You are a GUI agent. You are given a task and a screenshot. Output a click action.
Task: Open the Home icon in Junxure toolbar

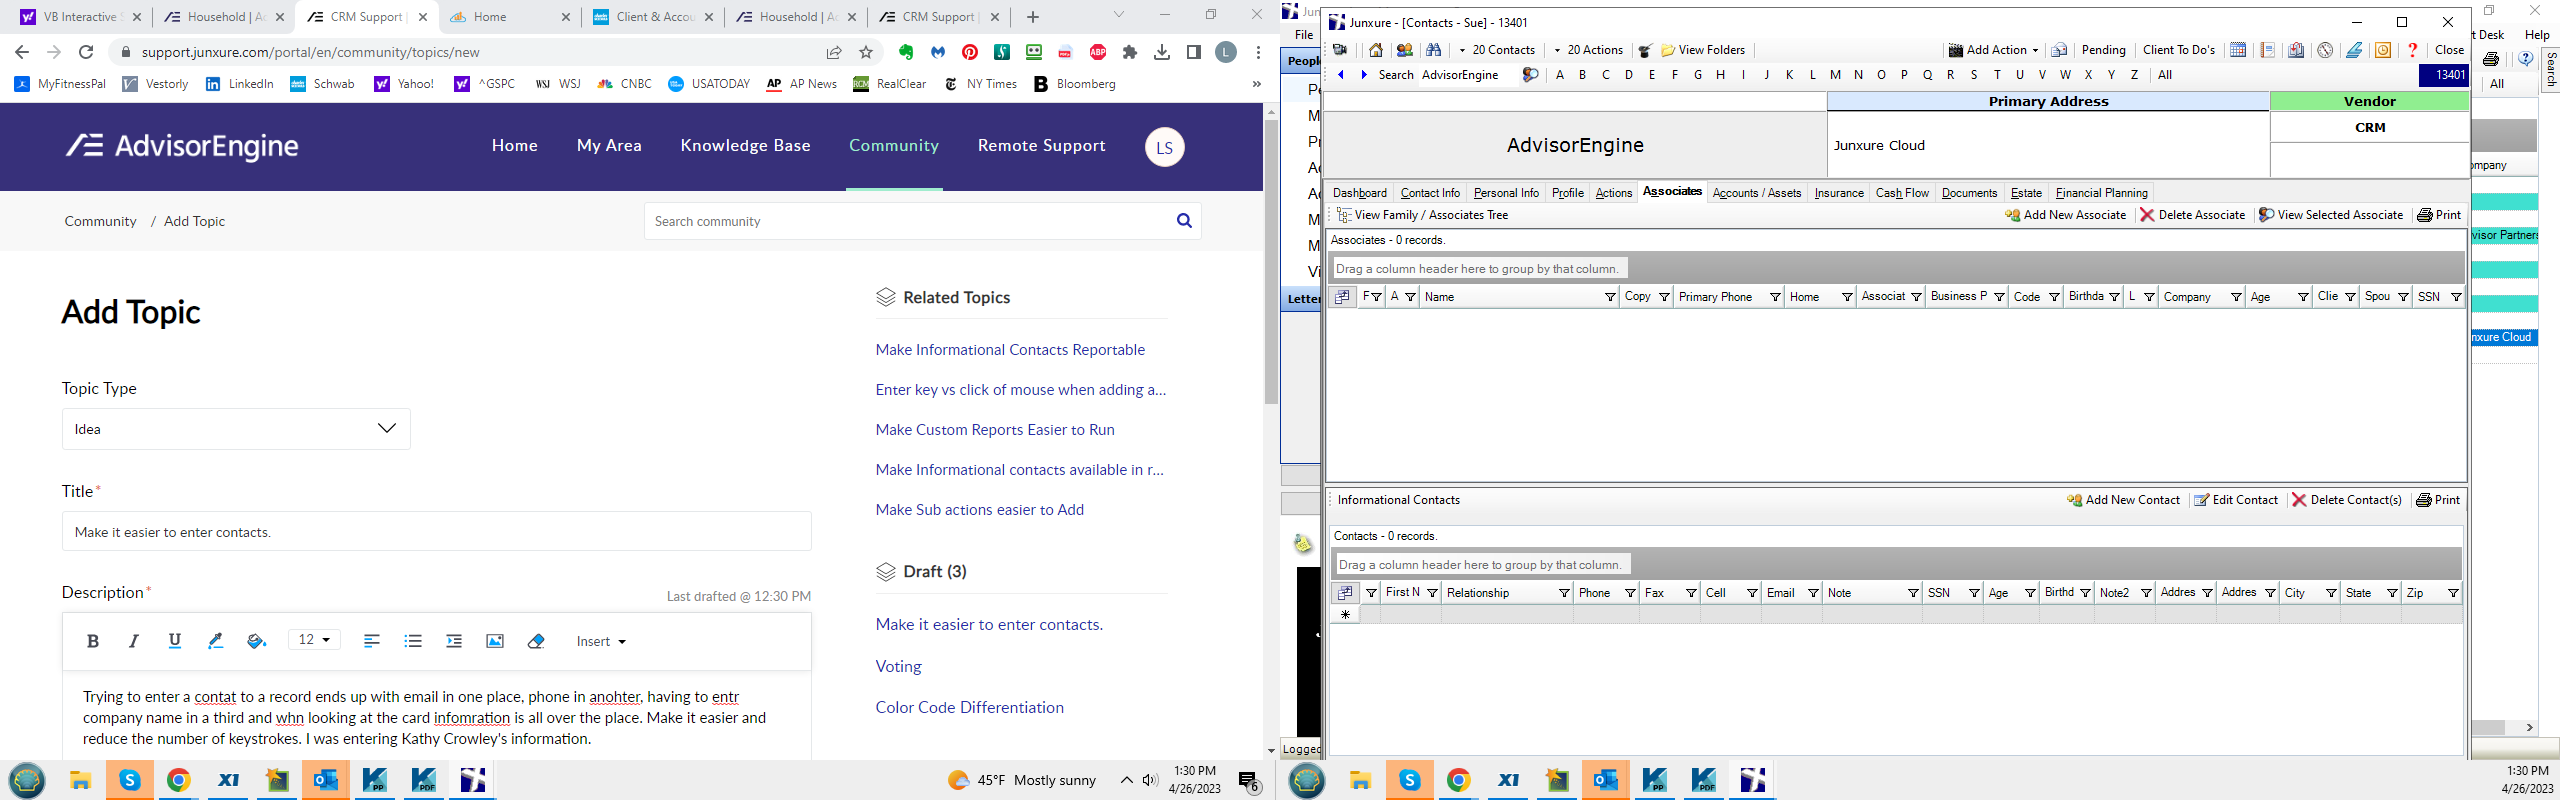click(1376, 50)
